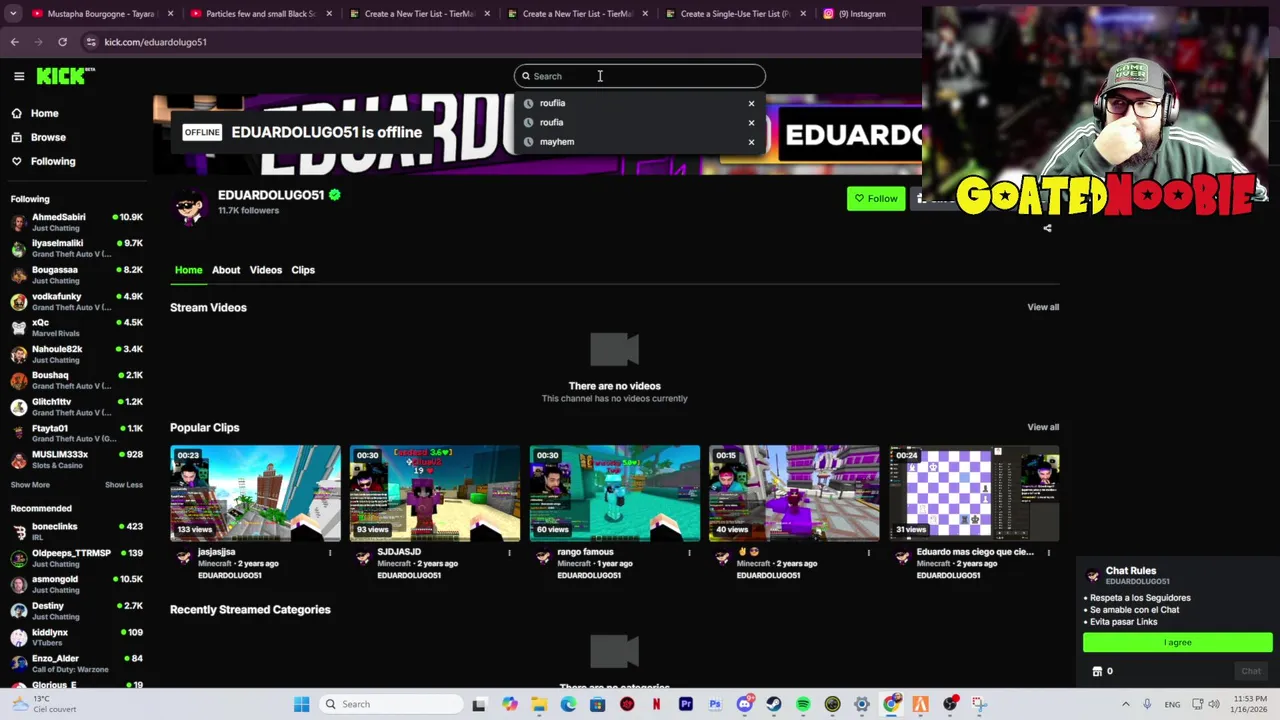Click the share icon under banner
Screen dimensions: 1280x720
[1047, 228]
